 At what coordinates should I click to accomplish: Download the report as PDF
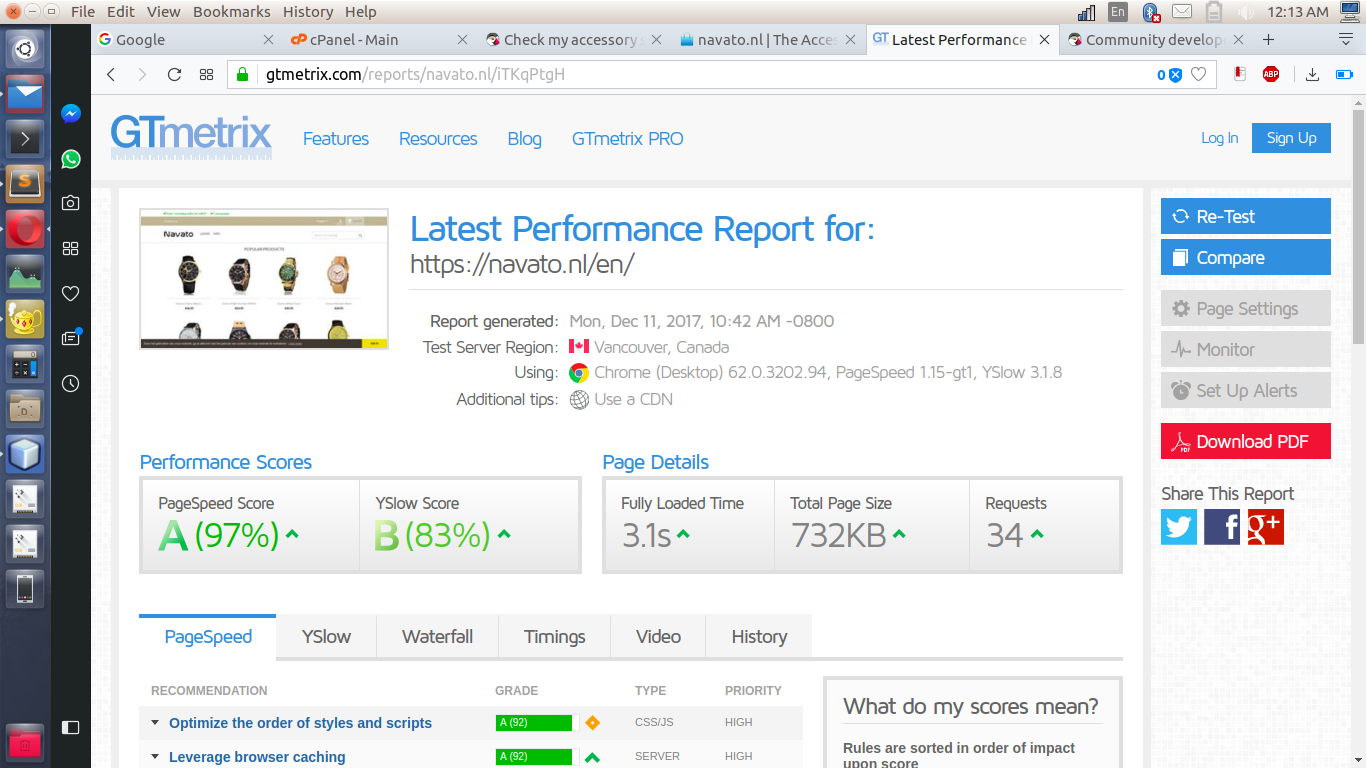1246,441
